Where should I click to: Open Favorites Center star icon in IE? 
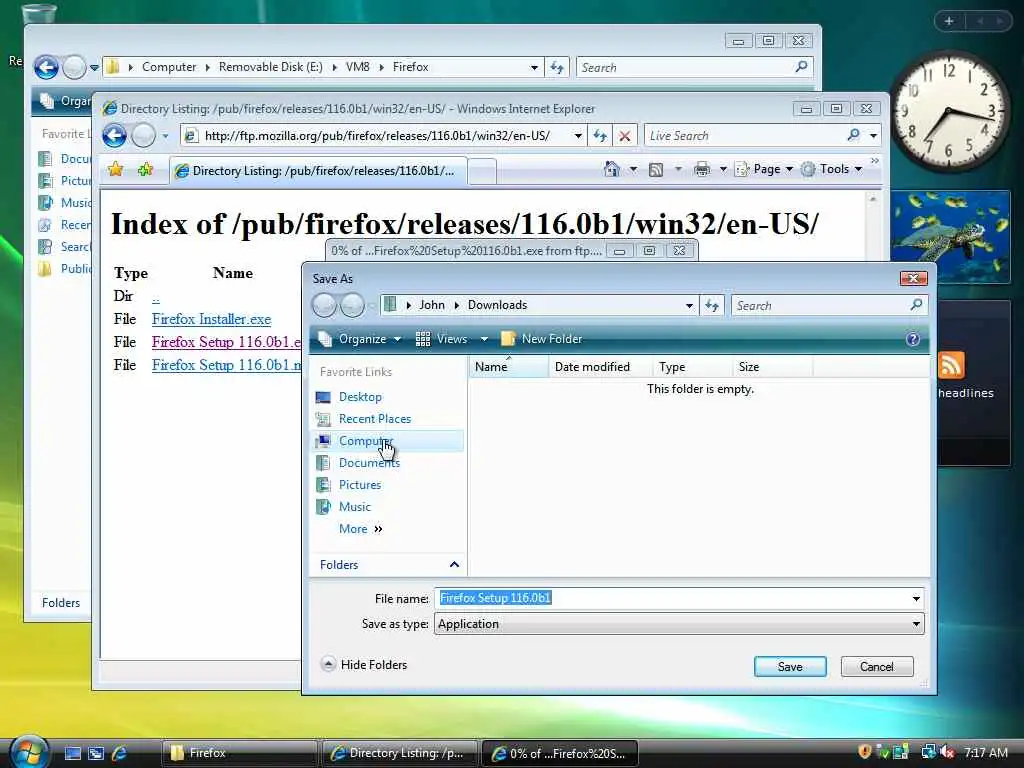[x=116, y=170]
